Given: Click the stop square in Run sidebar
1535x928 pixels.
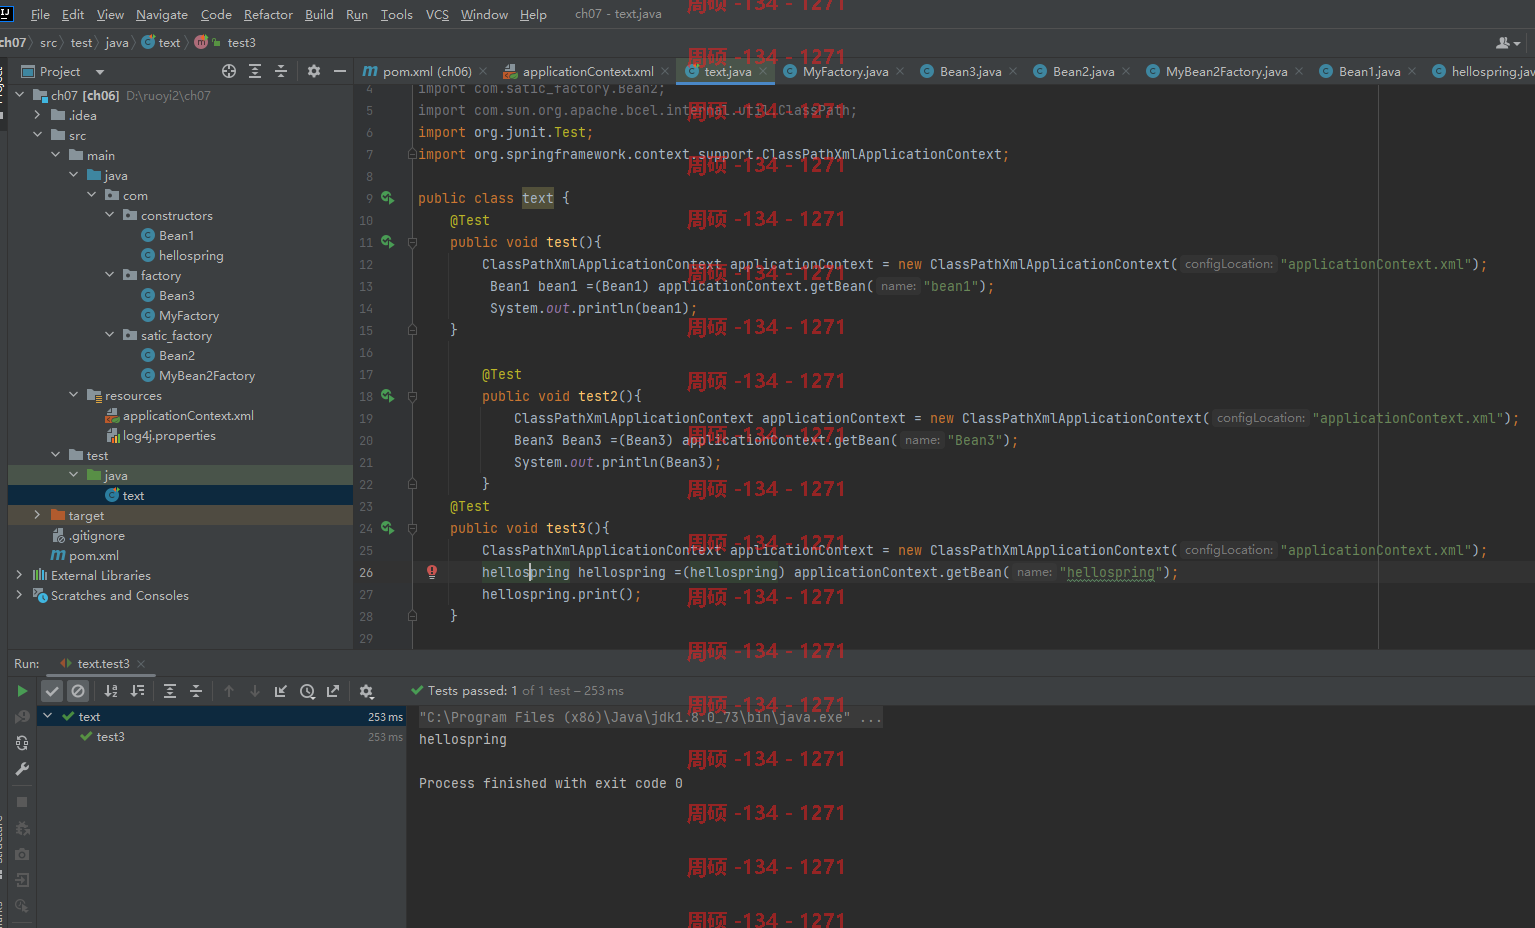Looking at the screenshot, I should point(22,802).
